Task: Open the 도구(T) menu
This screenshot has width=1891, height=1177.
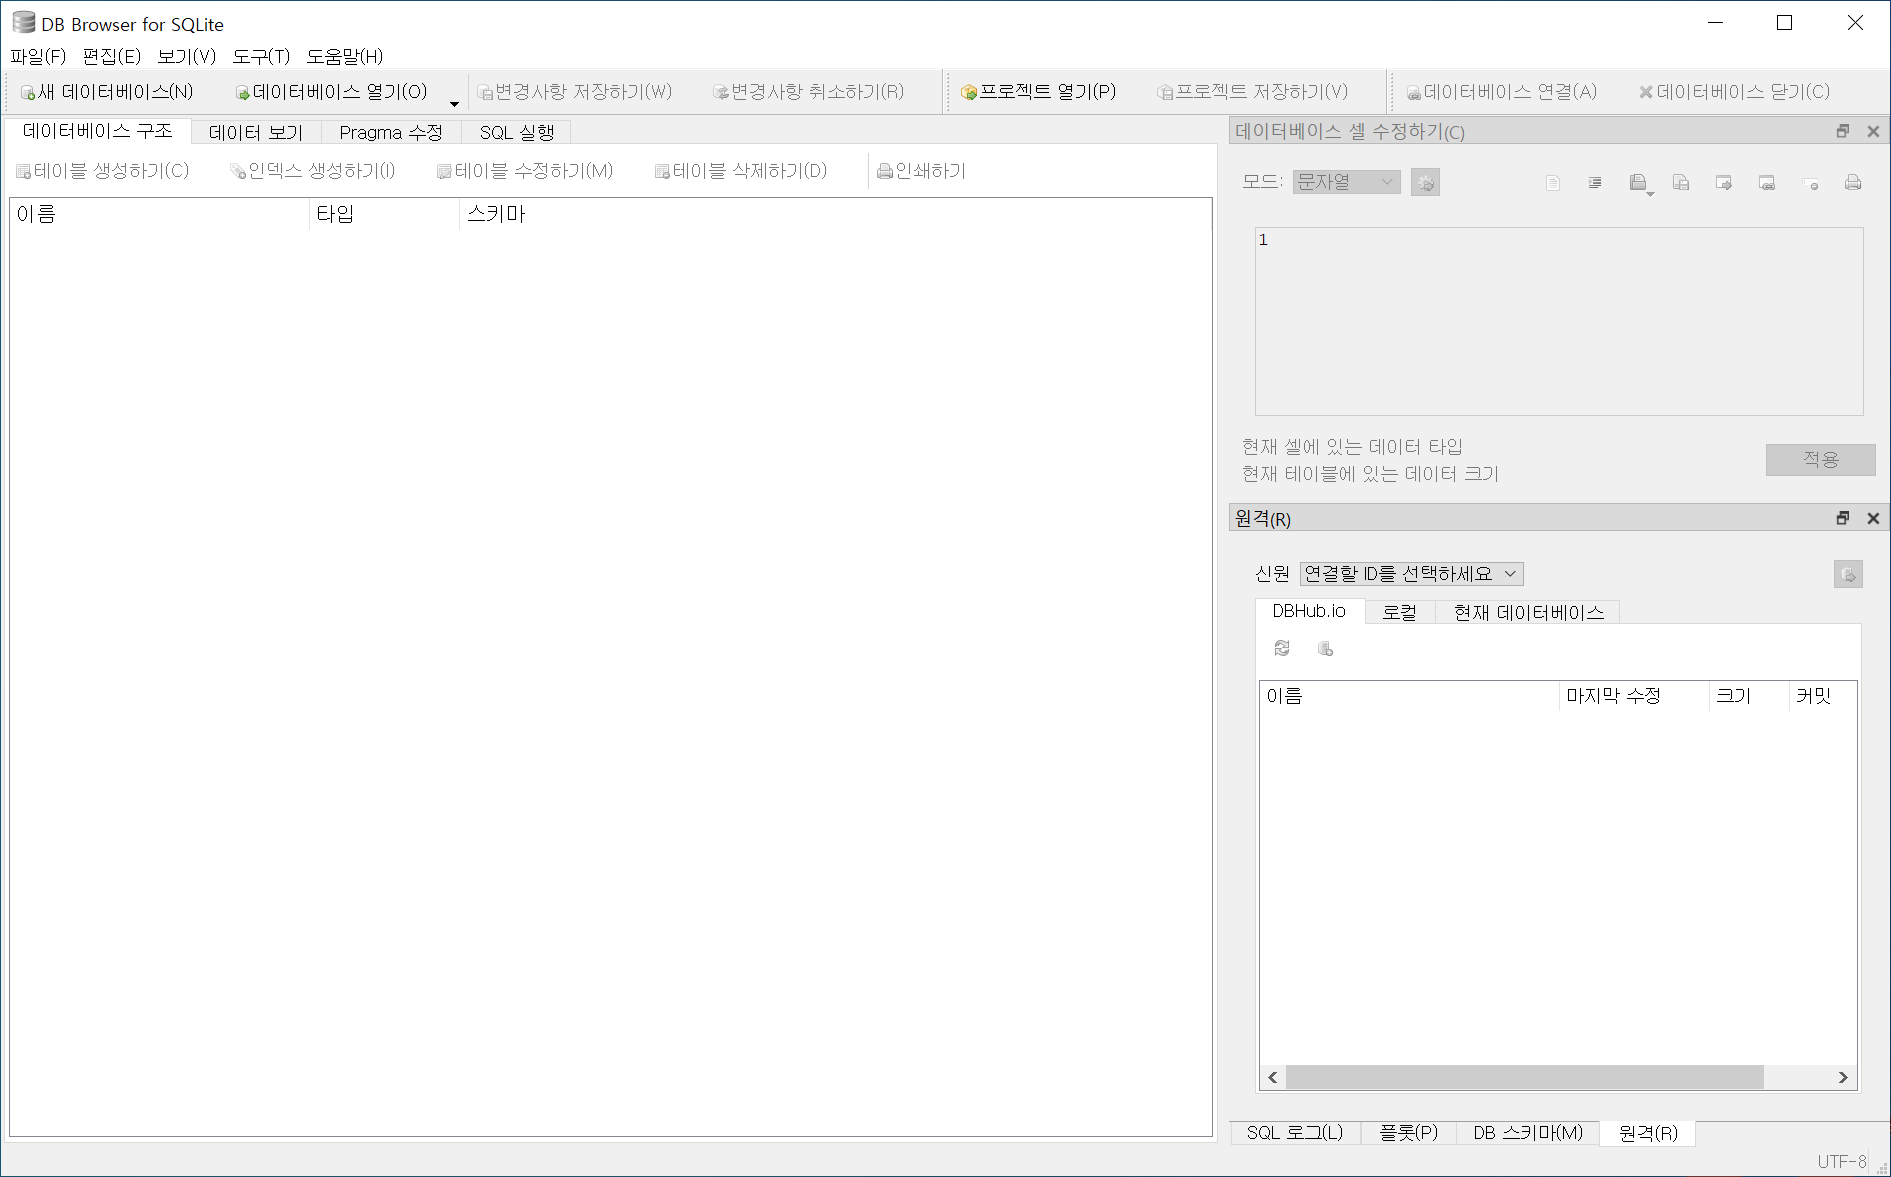Action: tap(260, 56)
